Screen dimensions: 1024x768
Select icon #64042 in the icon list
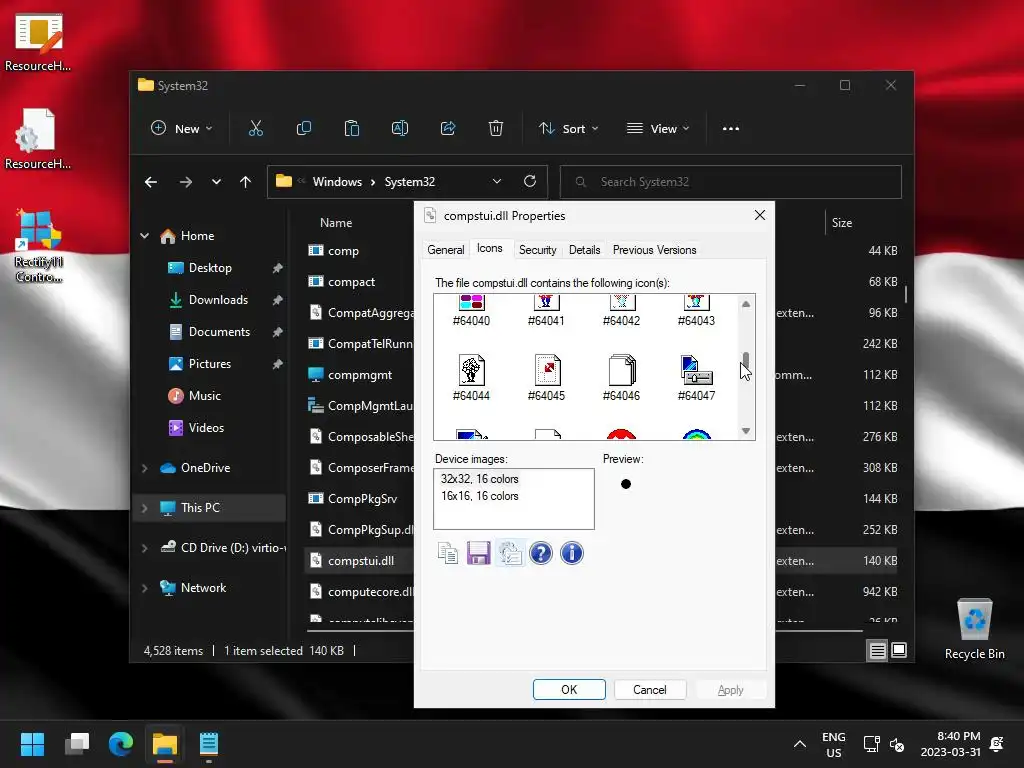click(621, 311)
